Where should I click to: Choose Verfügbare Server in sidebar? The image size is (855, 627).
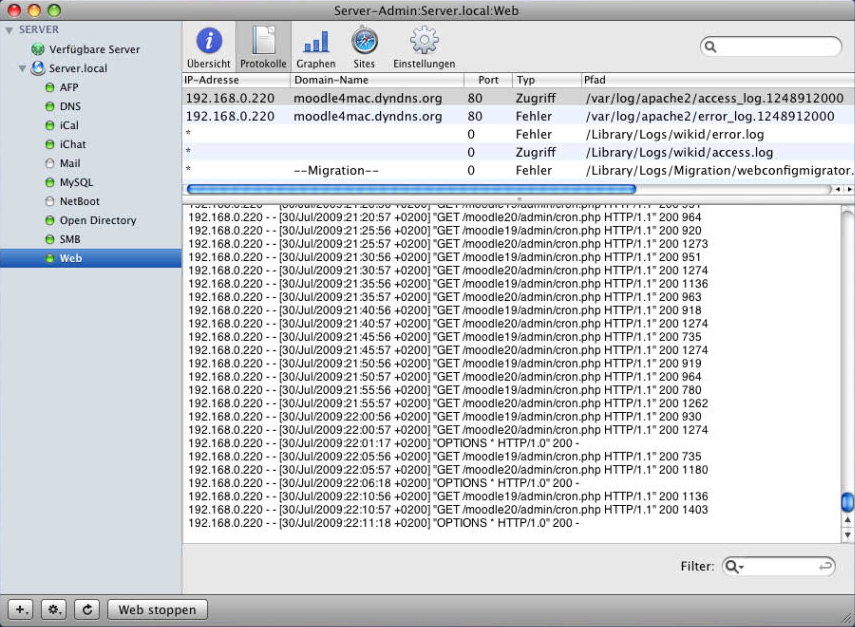coord(94,49)
